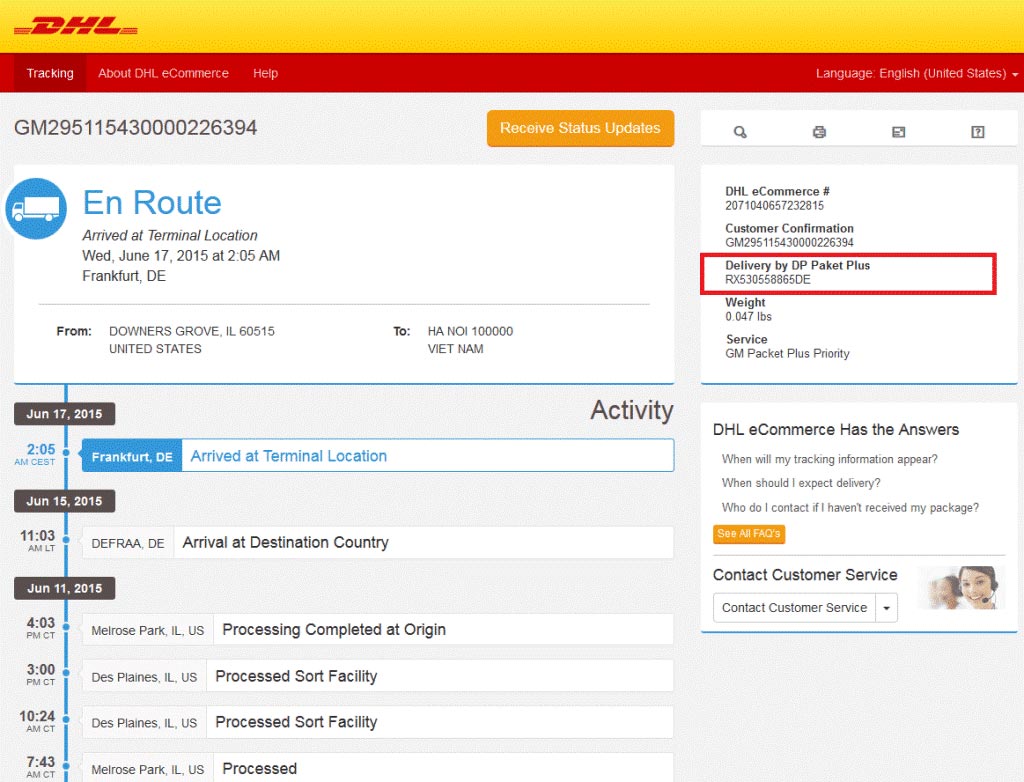The image size is (1024, 782).
Task: Expand the Contact Customer Service dropdown arrow
Action: [x=886, y=608]
